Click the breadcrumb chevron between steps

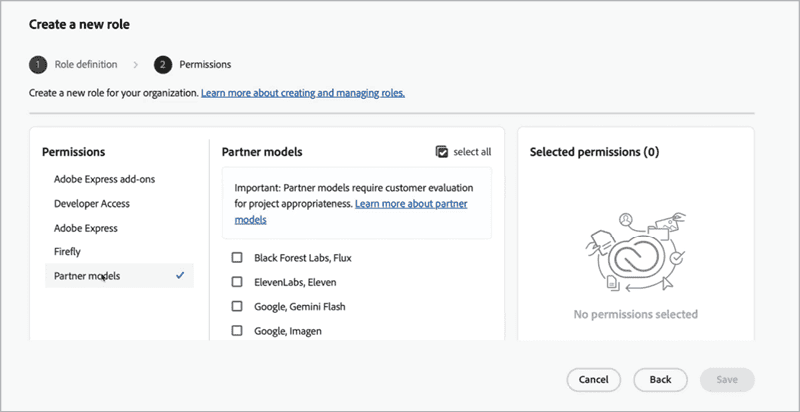(x=135, y=65)
